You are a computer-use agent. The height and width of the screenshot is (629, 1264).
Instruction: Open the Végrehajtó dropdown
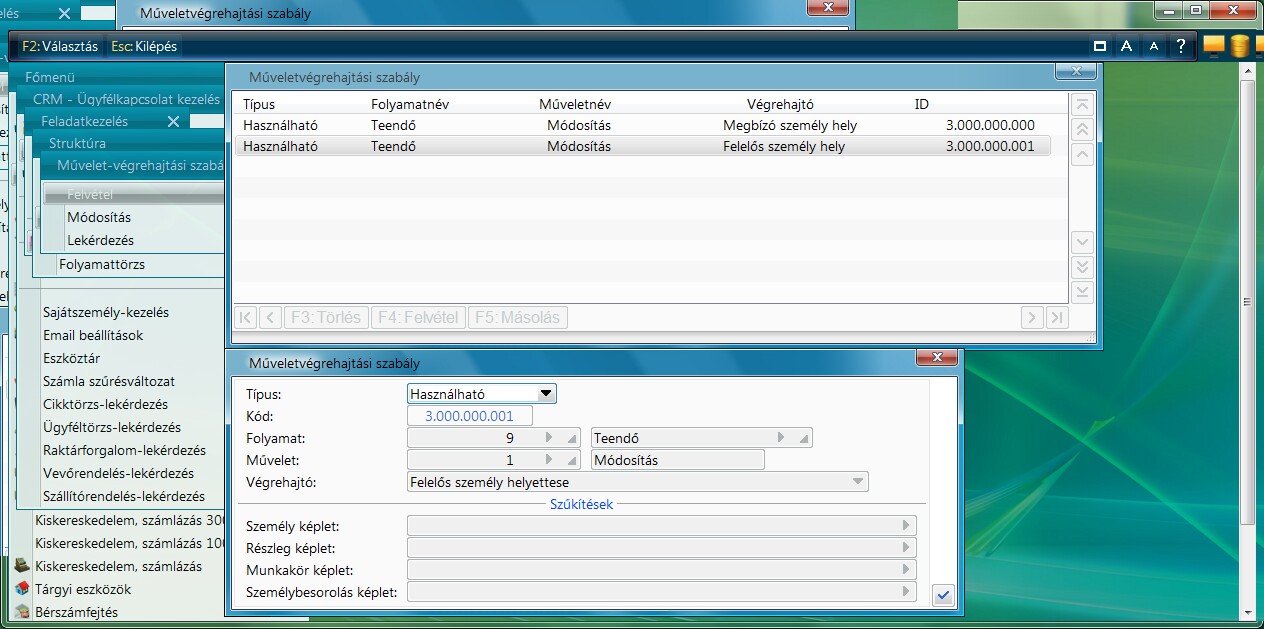[x=857, y=482]
